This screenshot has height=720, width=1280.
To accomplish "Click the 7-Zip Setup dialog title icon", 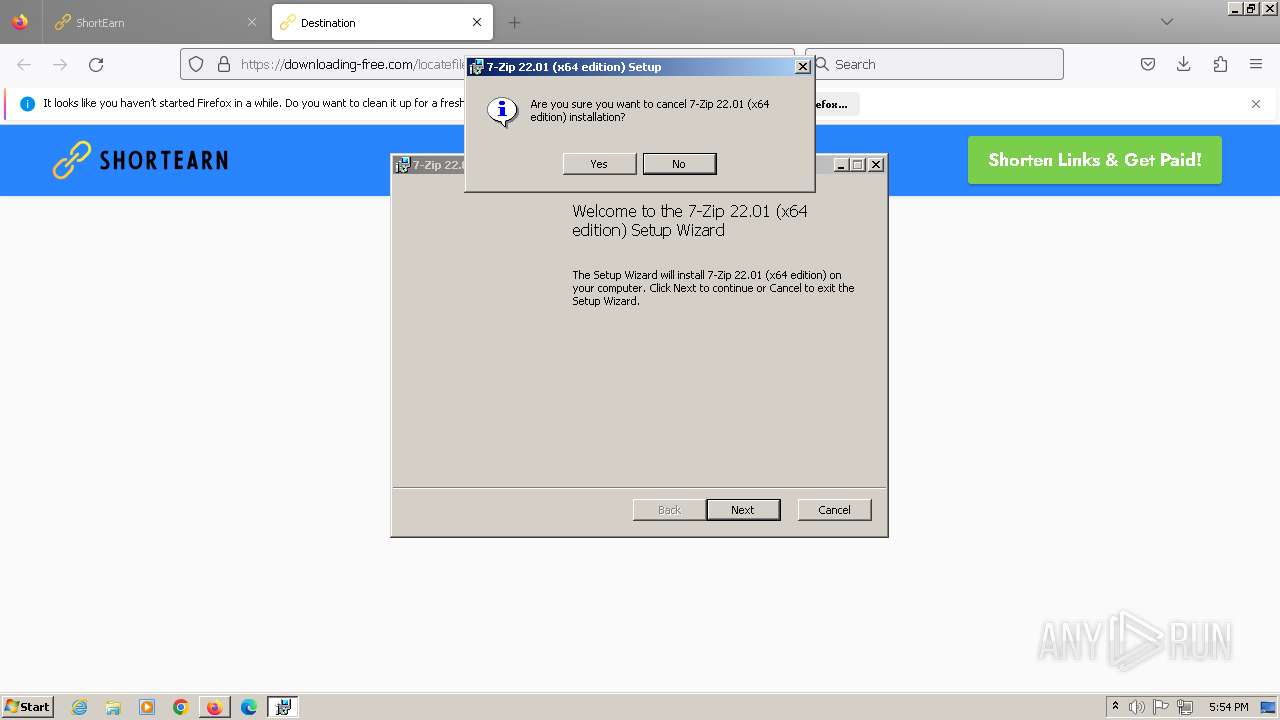I will click(477, 67).
